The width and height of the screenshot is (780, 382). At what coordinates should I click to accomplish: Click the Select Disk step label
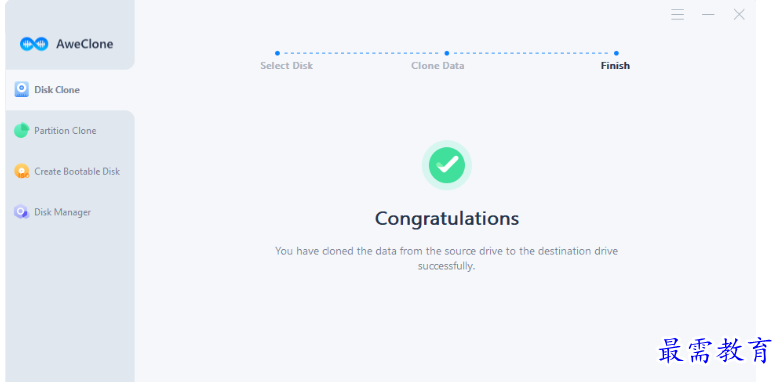pos(287,66)
